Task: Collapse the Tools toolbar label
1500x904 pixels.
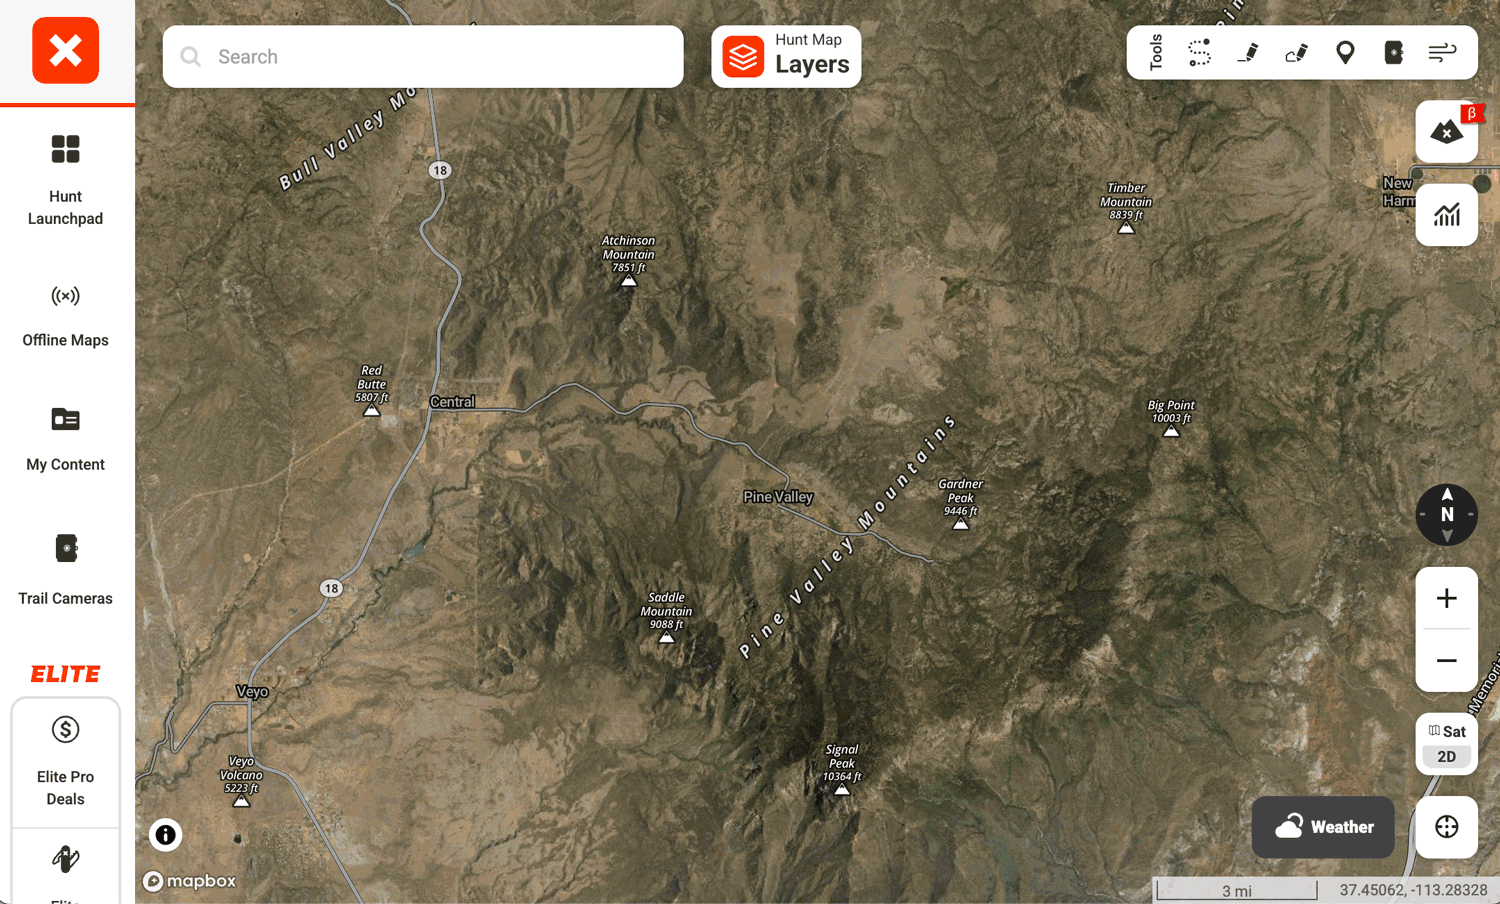Action: 1156,52
